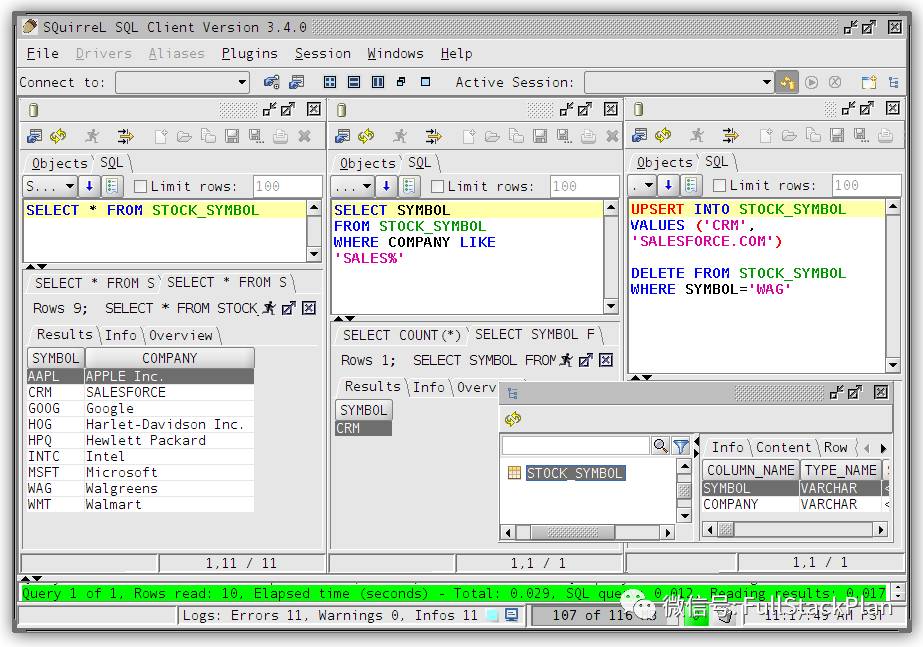The height and width of the screenshot is (647, 923).
Task: Run the SQL query in the leftmost panel
Action: pyautogui.click(x=92, y=136)
